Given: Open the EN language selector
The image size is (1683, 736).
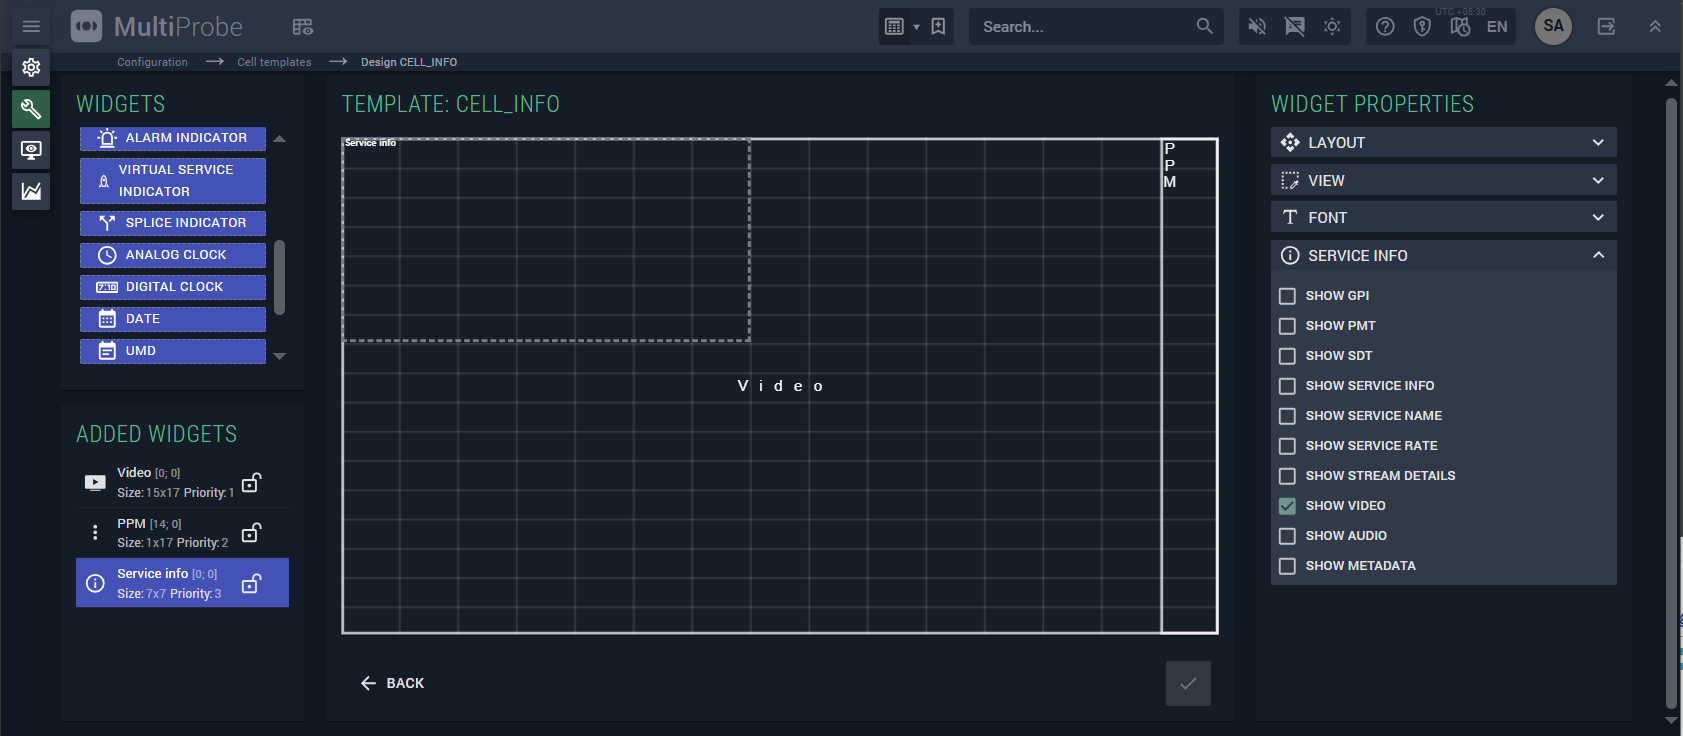Looking at the screenshot, I should click(x=1497, y=27).
